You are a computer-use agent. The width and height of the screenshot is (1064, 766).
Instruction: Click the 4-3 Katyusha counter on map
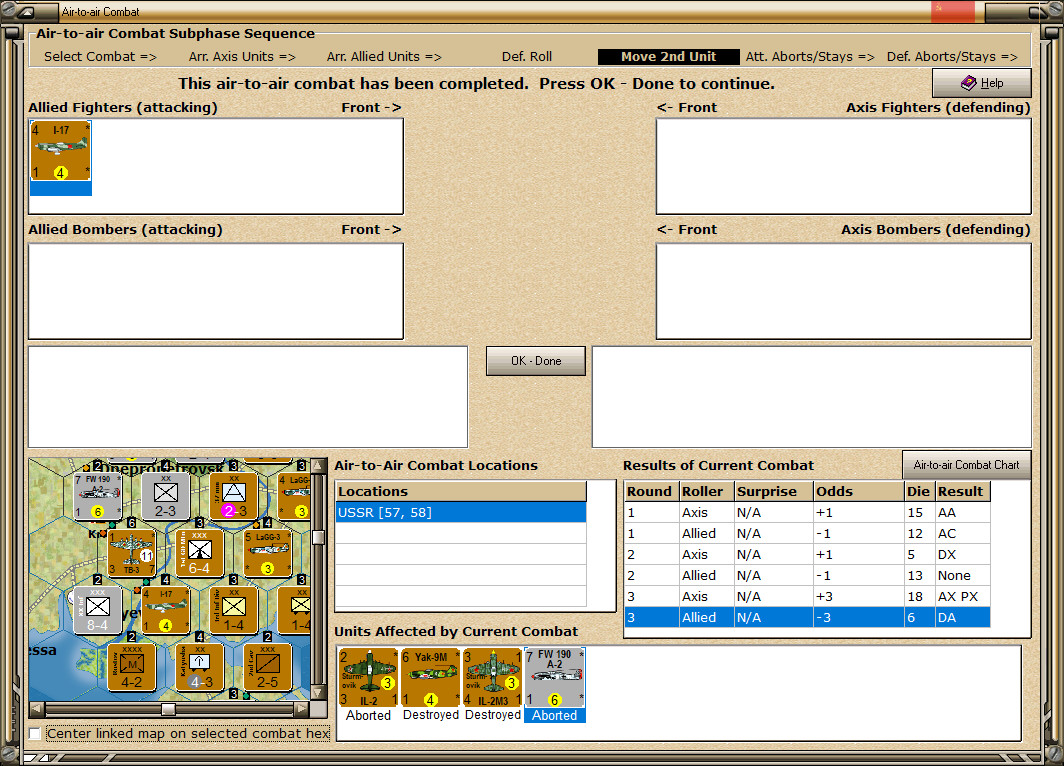[x=200, y=667]
